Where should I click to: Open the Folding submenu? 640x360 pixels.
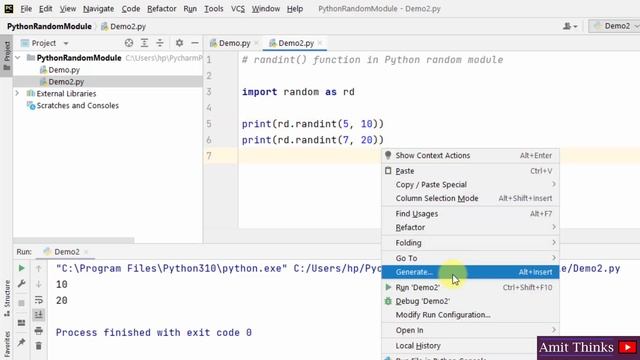coord(470,243)
